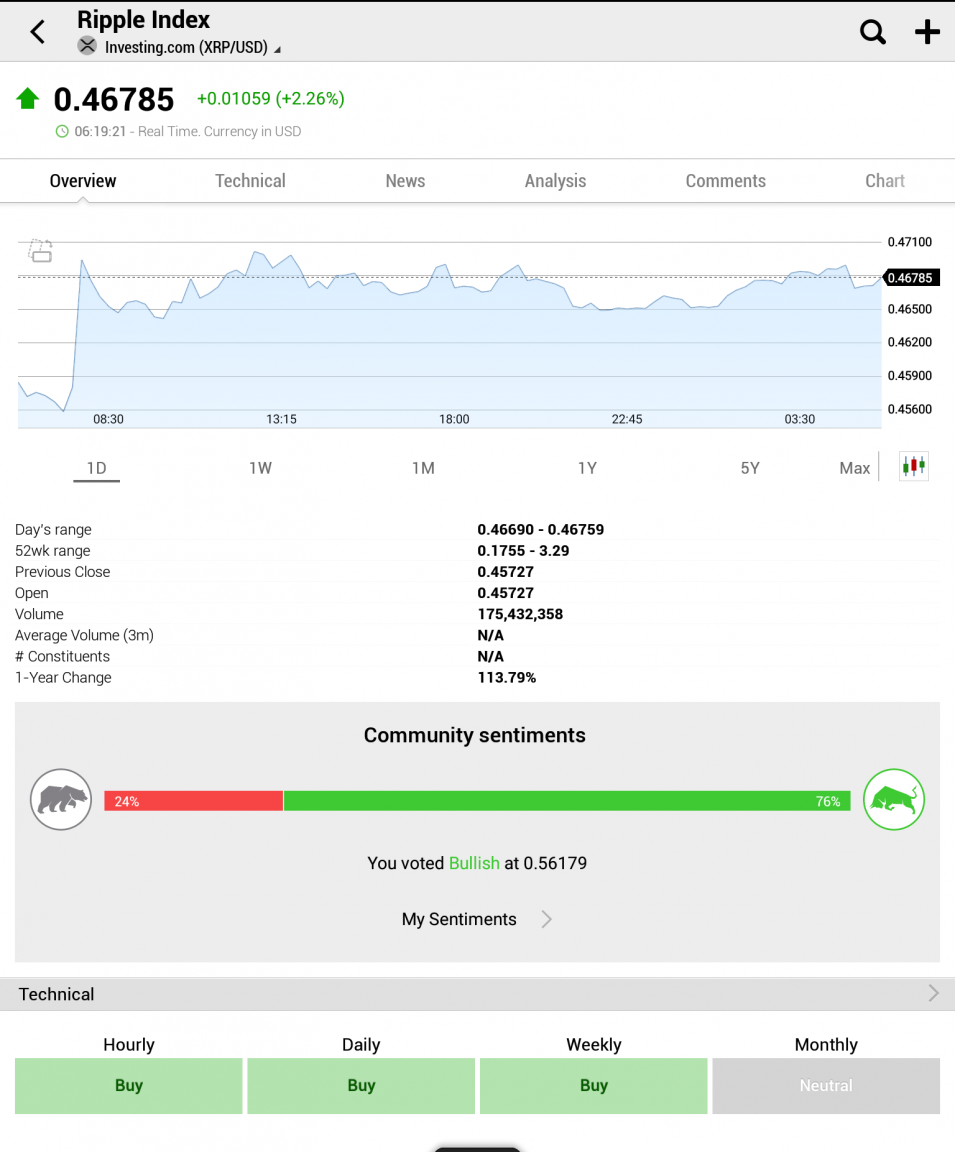Viewport: 955px width, 1152px height.
Task: Switch to the Chart tab
Action: 884,181
